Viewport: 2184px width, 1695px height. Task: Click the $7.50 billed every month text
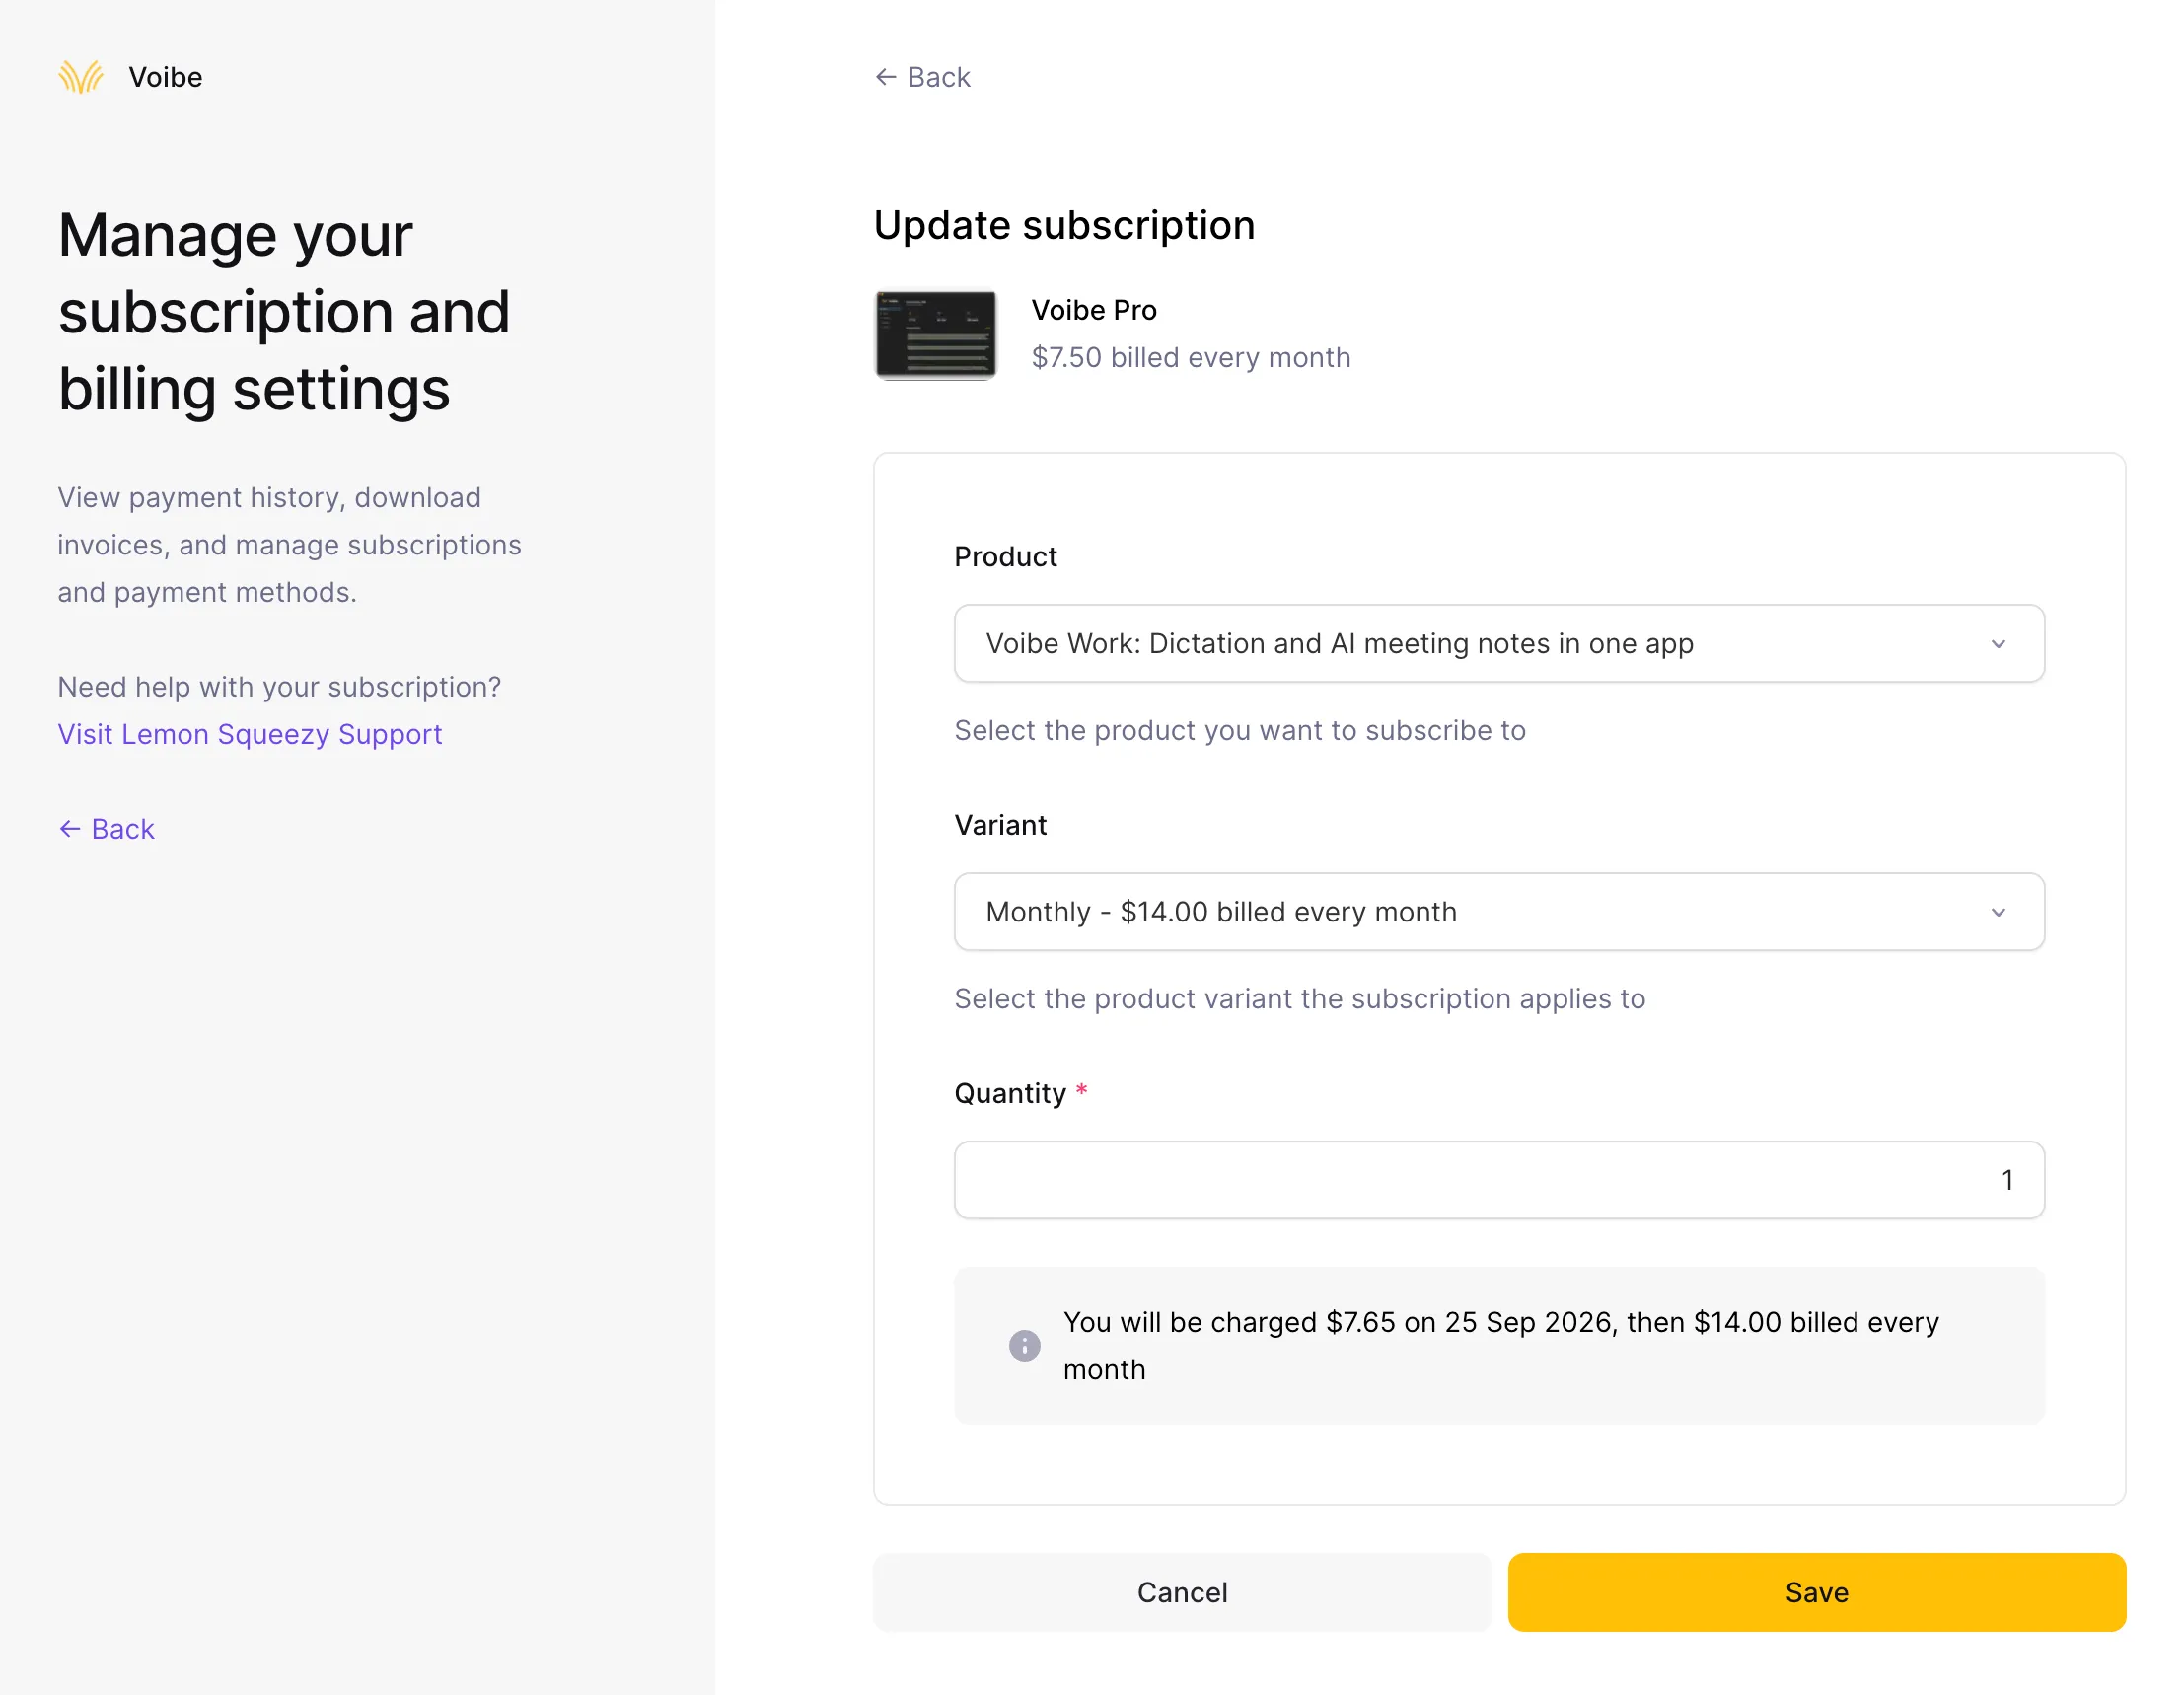pyautogui.click(x=1191, y=357)
